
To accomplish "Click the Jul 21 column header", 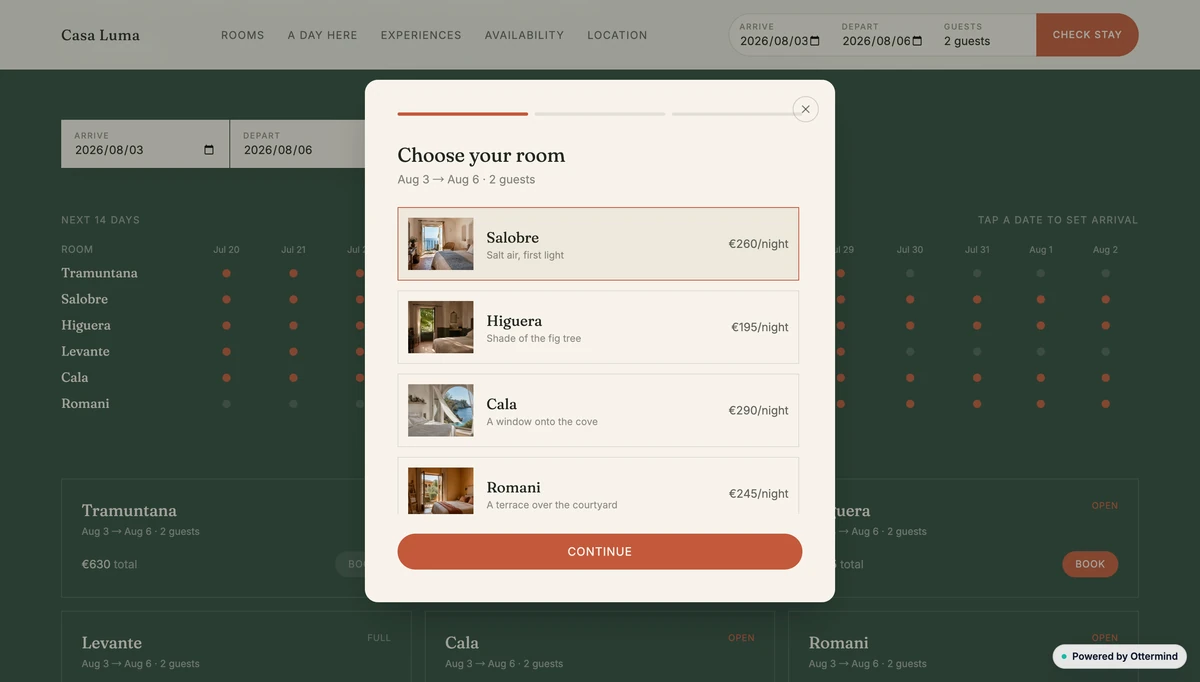I will pos(294,250).
